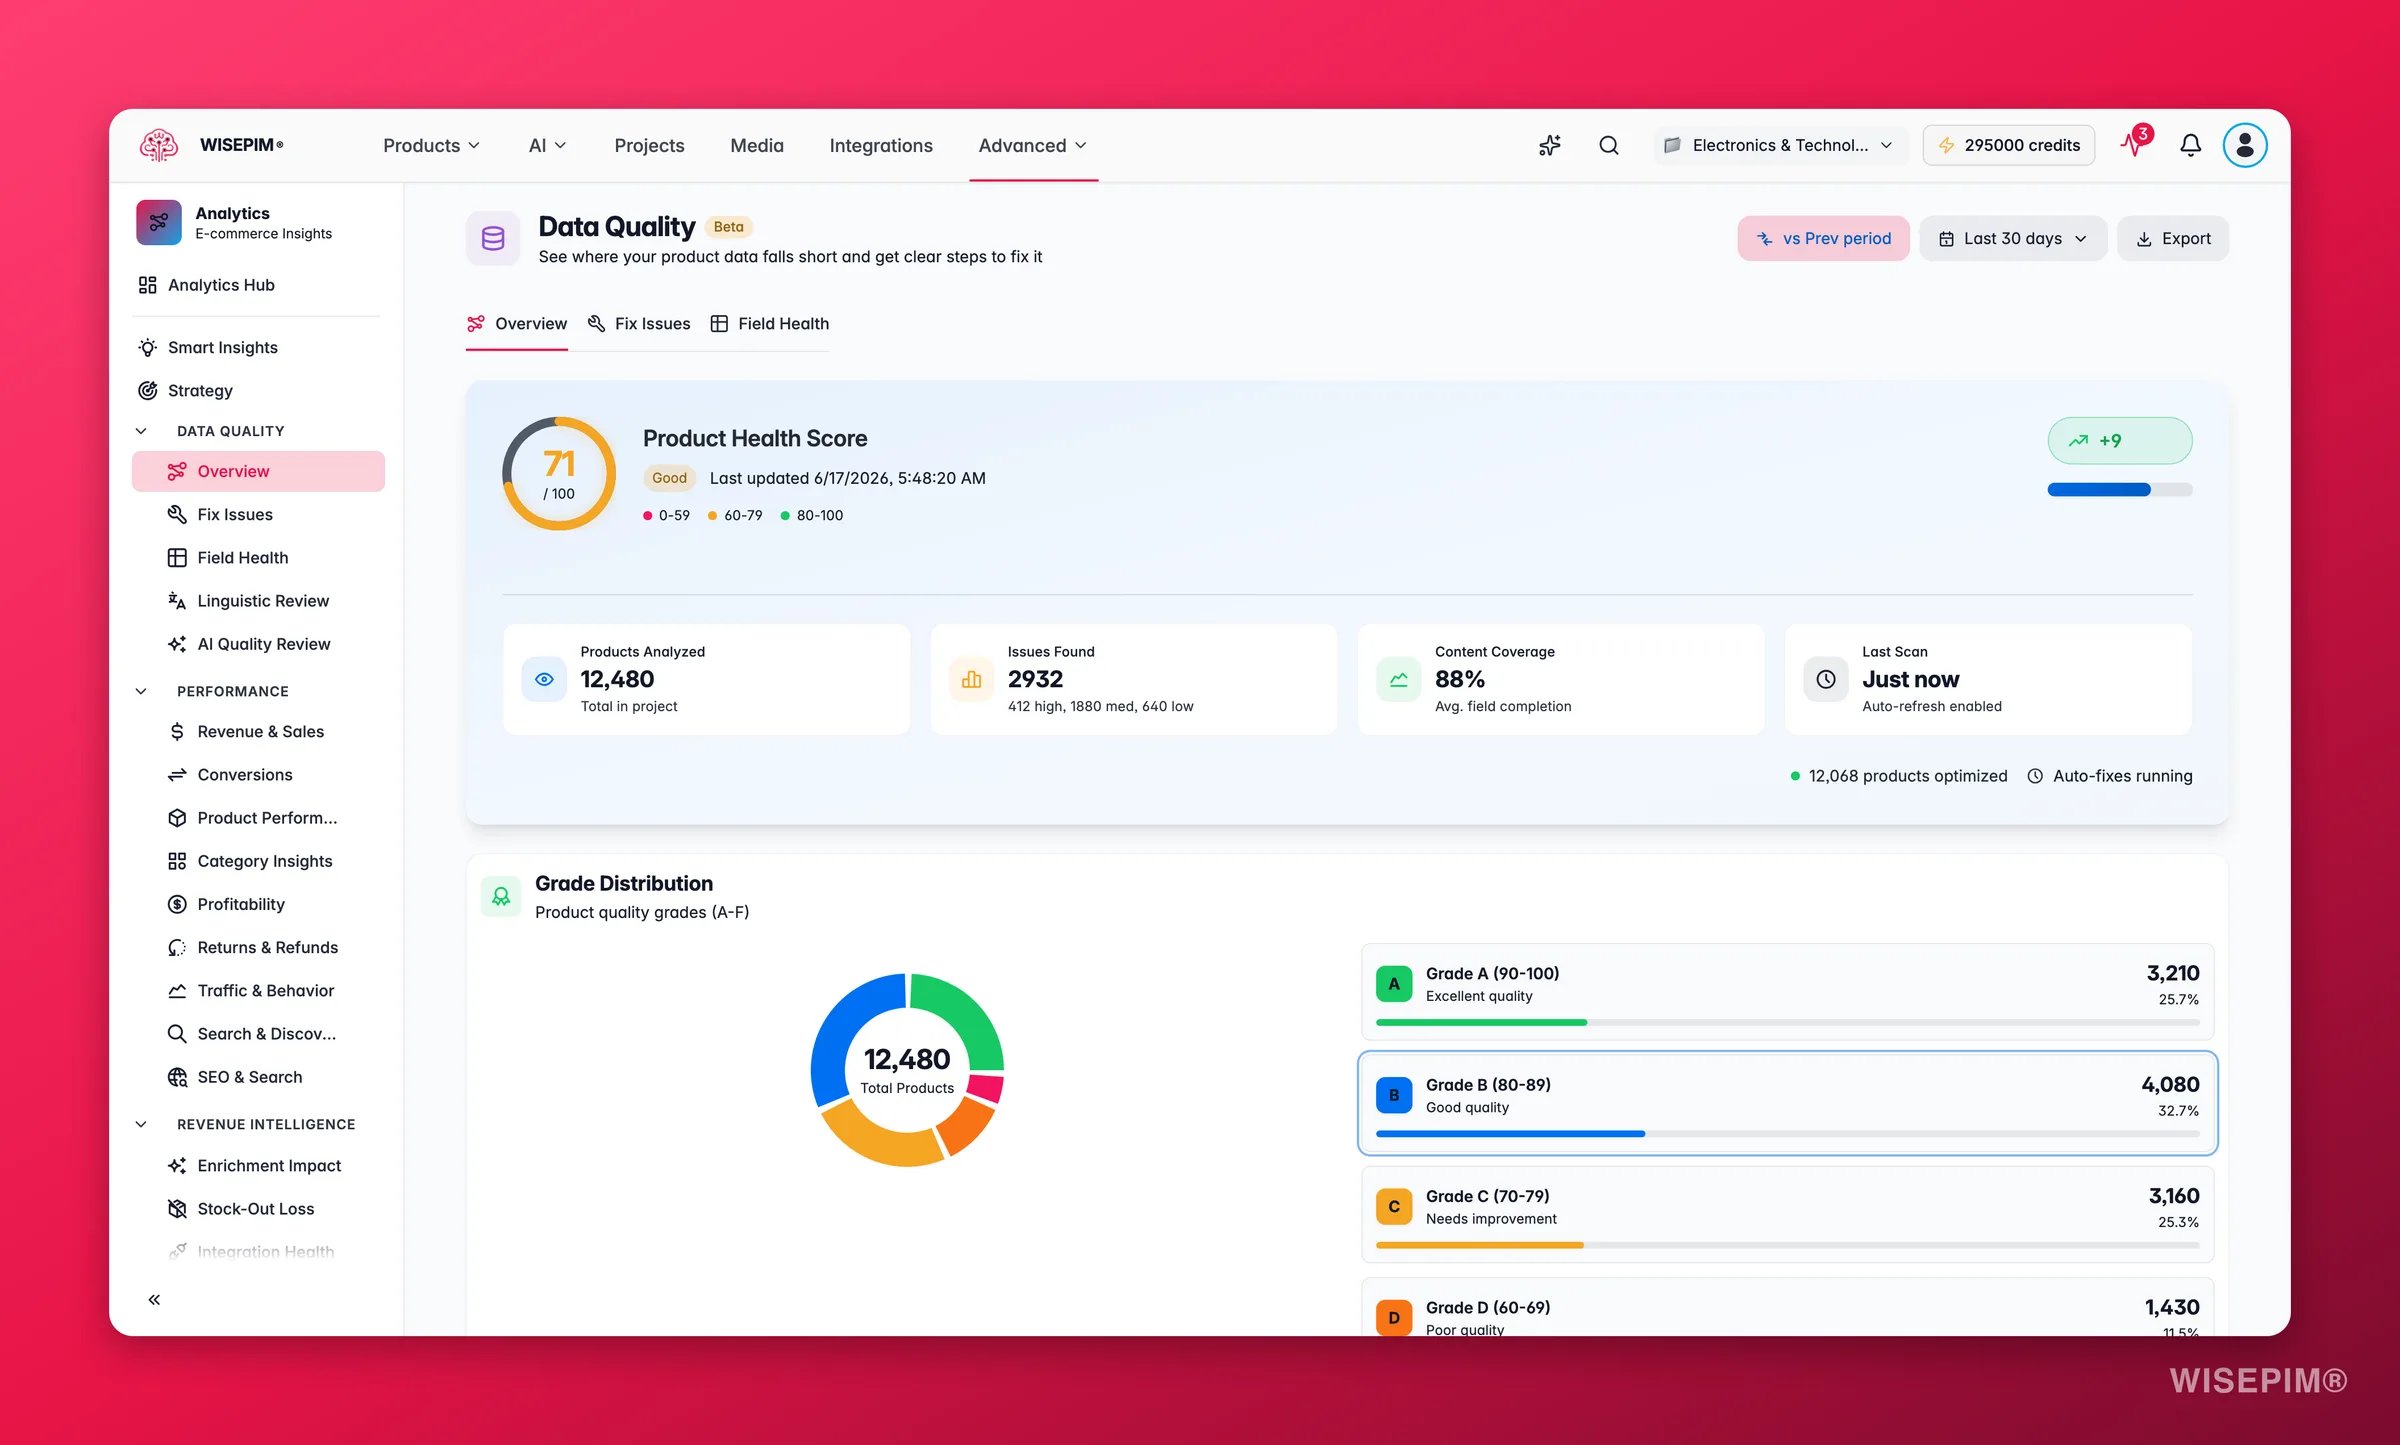Image resolution: width=2400 pixels, height=1445 pixels.
Task: Click the Beta badge next to Data Quality
Action: coord(728,227)
